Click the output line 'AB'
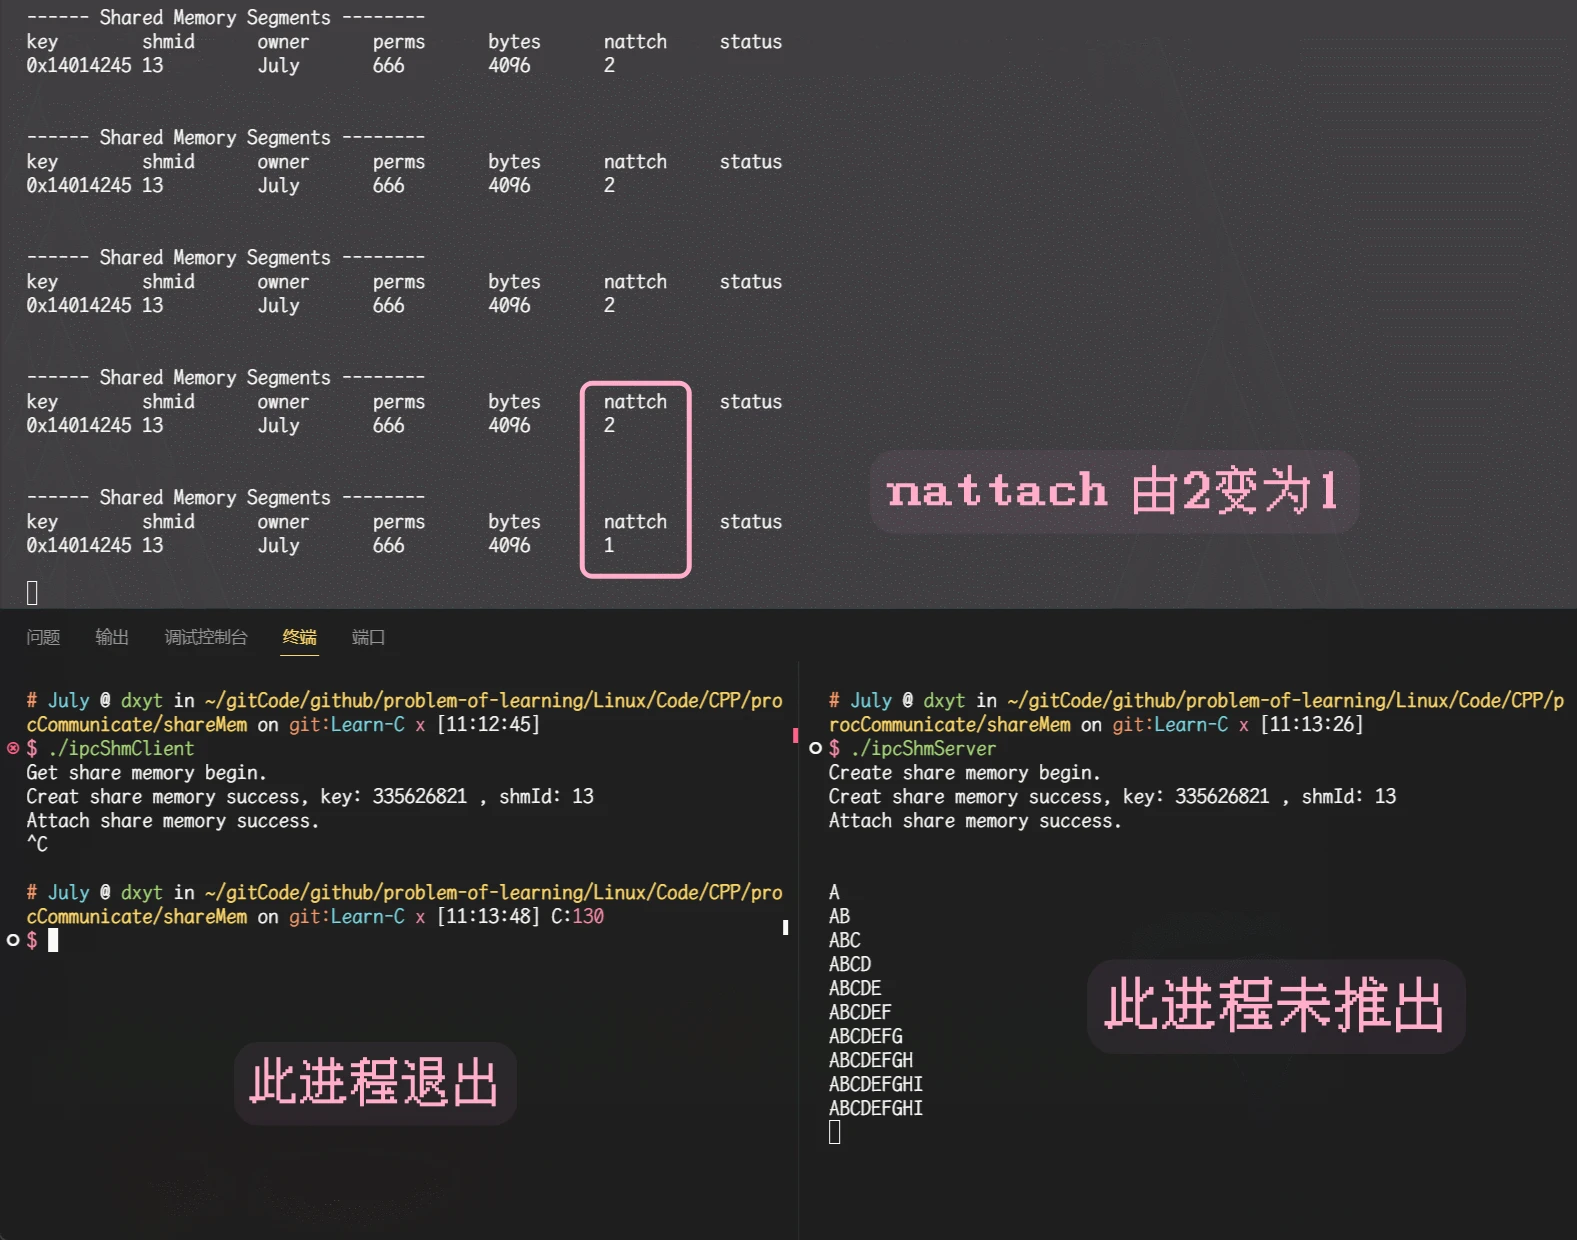Viewport: 1577px width, 1240px height. [x=839, y=916]
